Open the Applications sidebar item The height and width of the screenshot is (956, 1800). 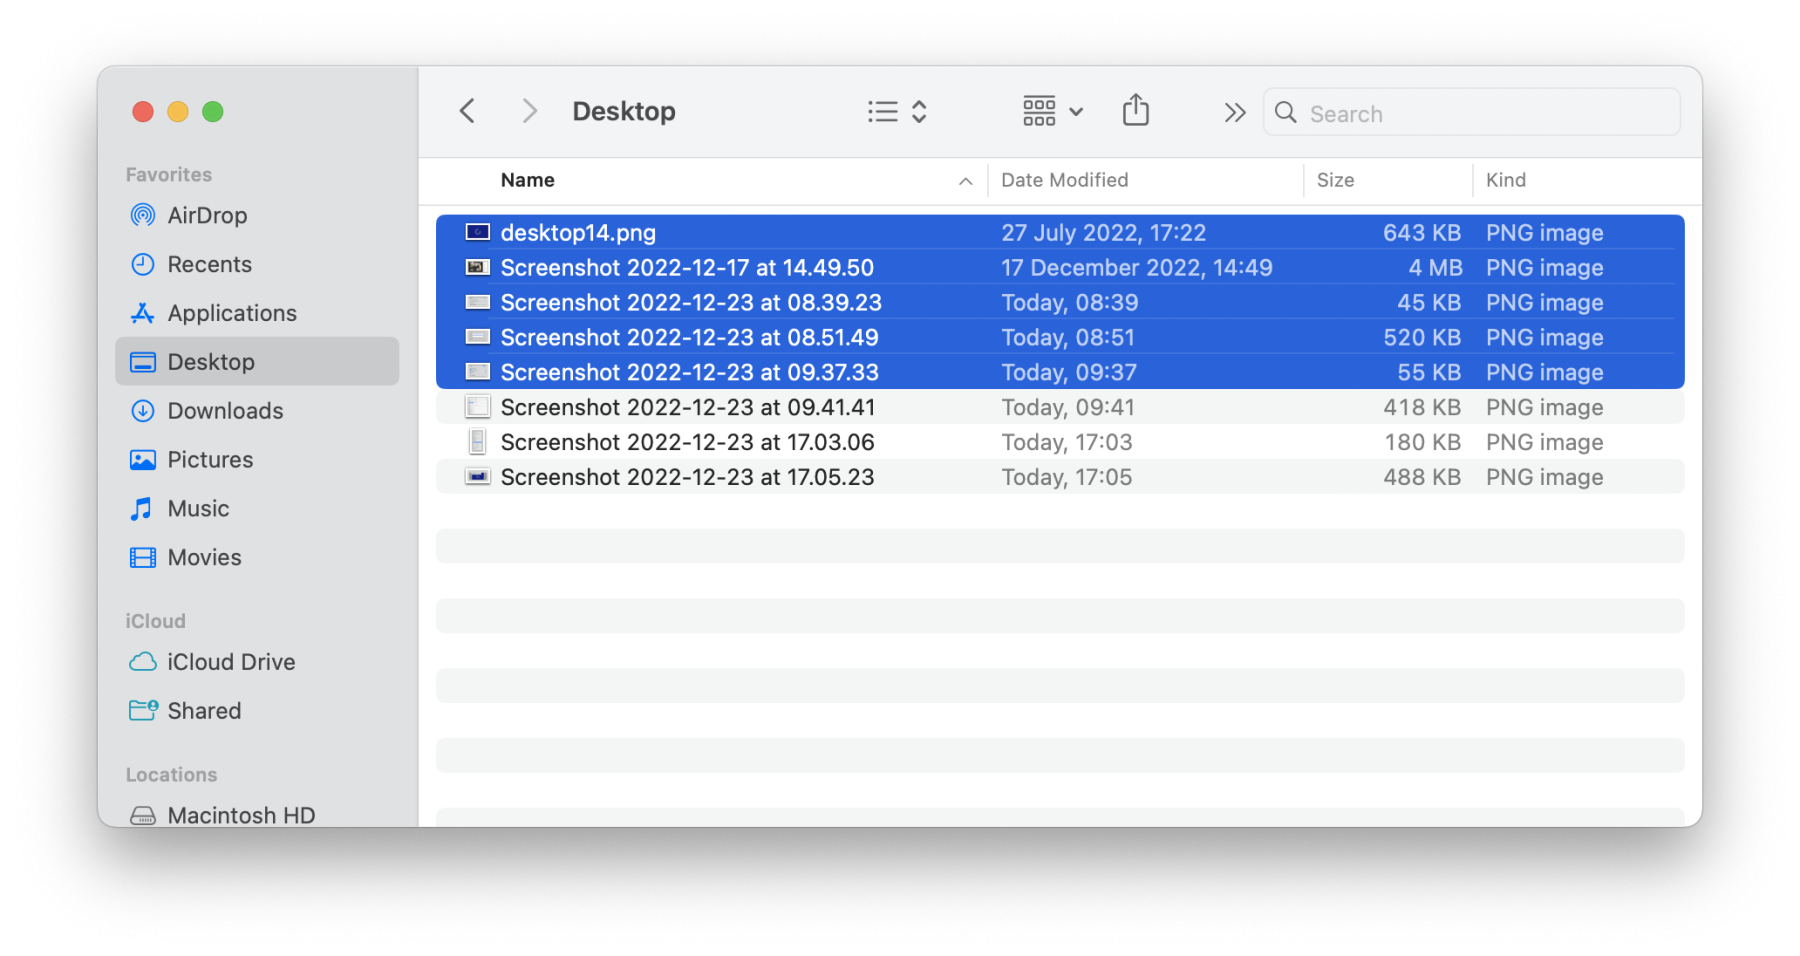coord(232,312)
